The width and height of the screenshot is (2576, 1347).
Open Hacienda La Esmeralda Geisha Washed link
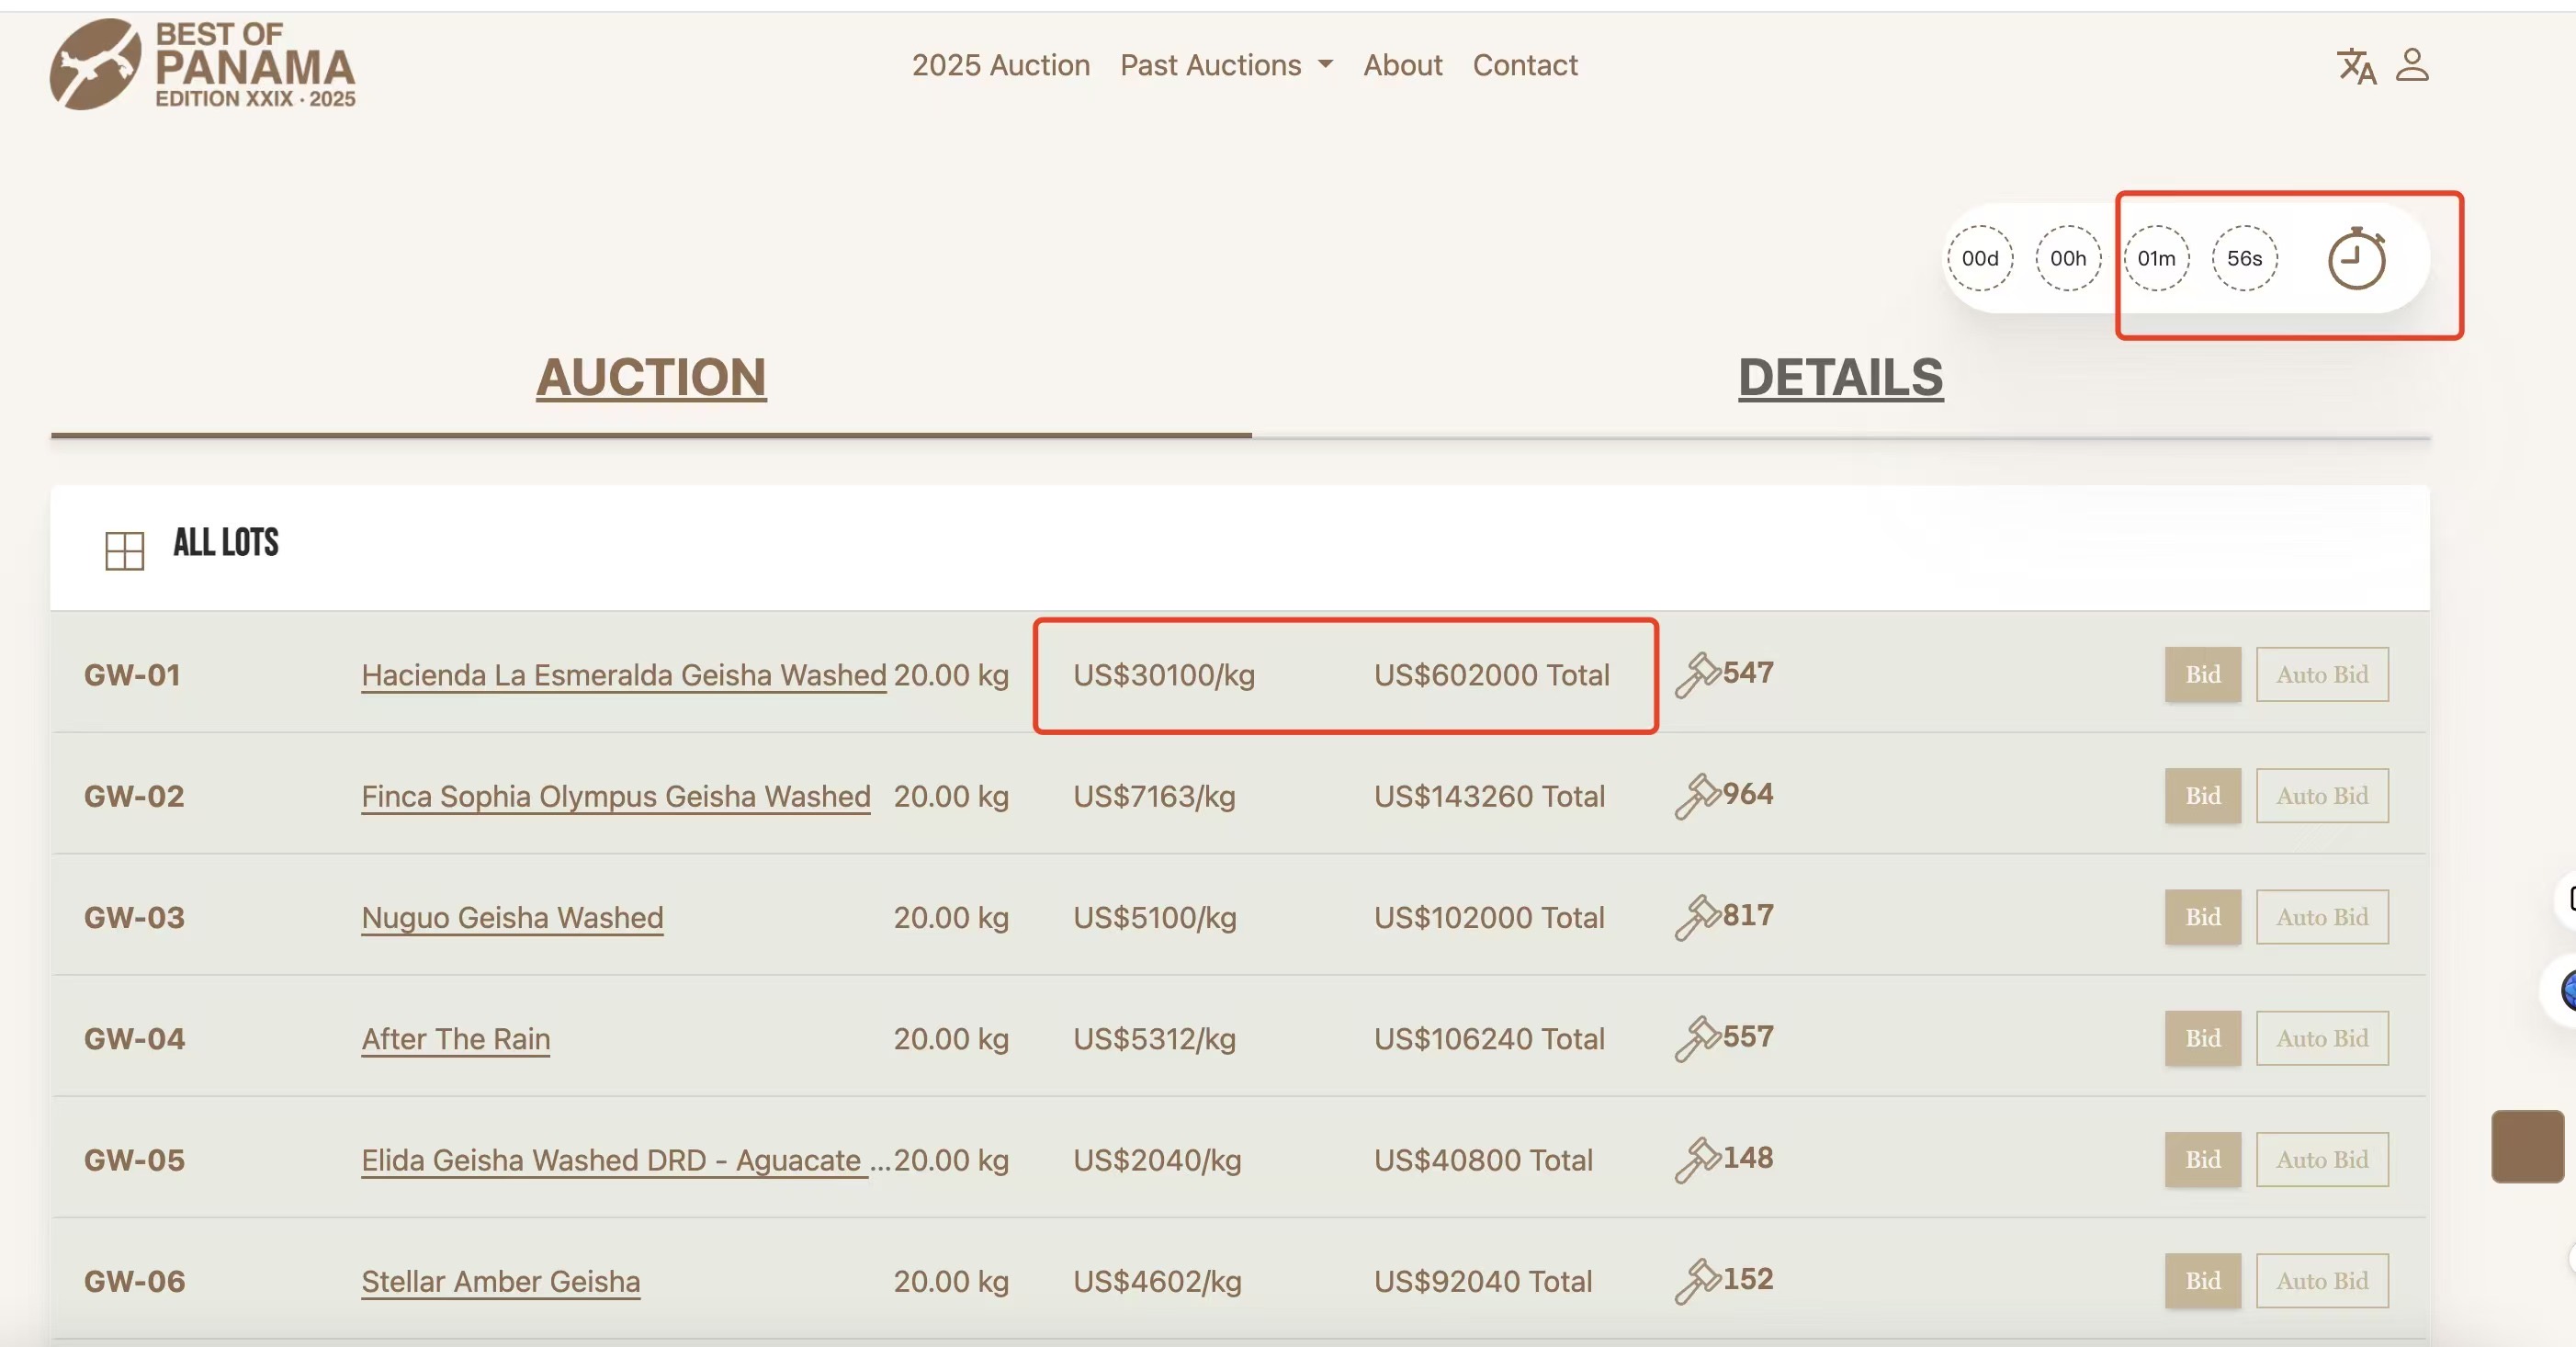pyautogui.click(x=624, y=675)
